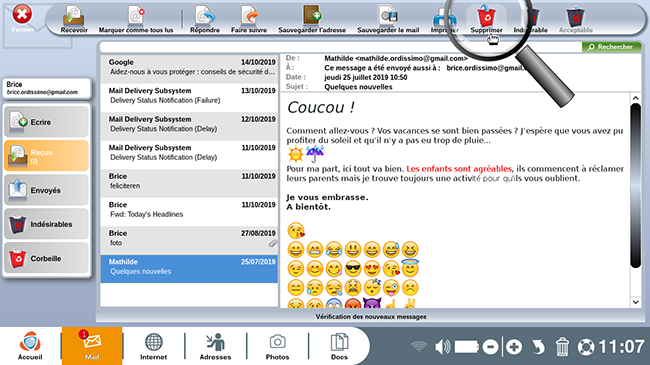Click the Rechercher search button
This screenshot has height=365, width=650.
(x=611, y=47)
